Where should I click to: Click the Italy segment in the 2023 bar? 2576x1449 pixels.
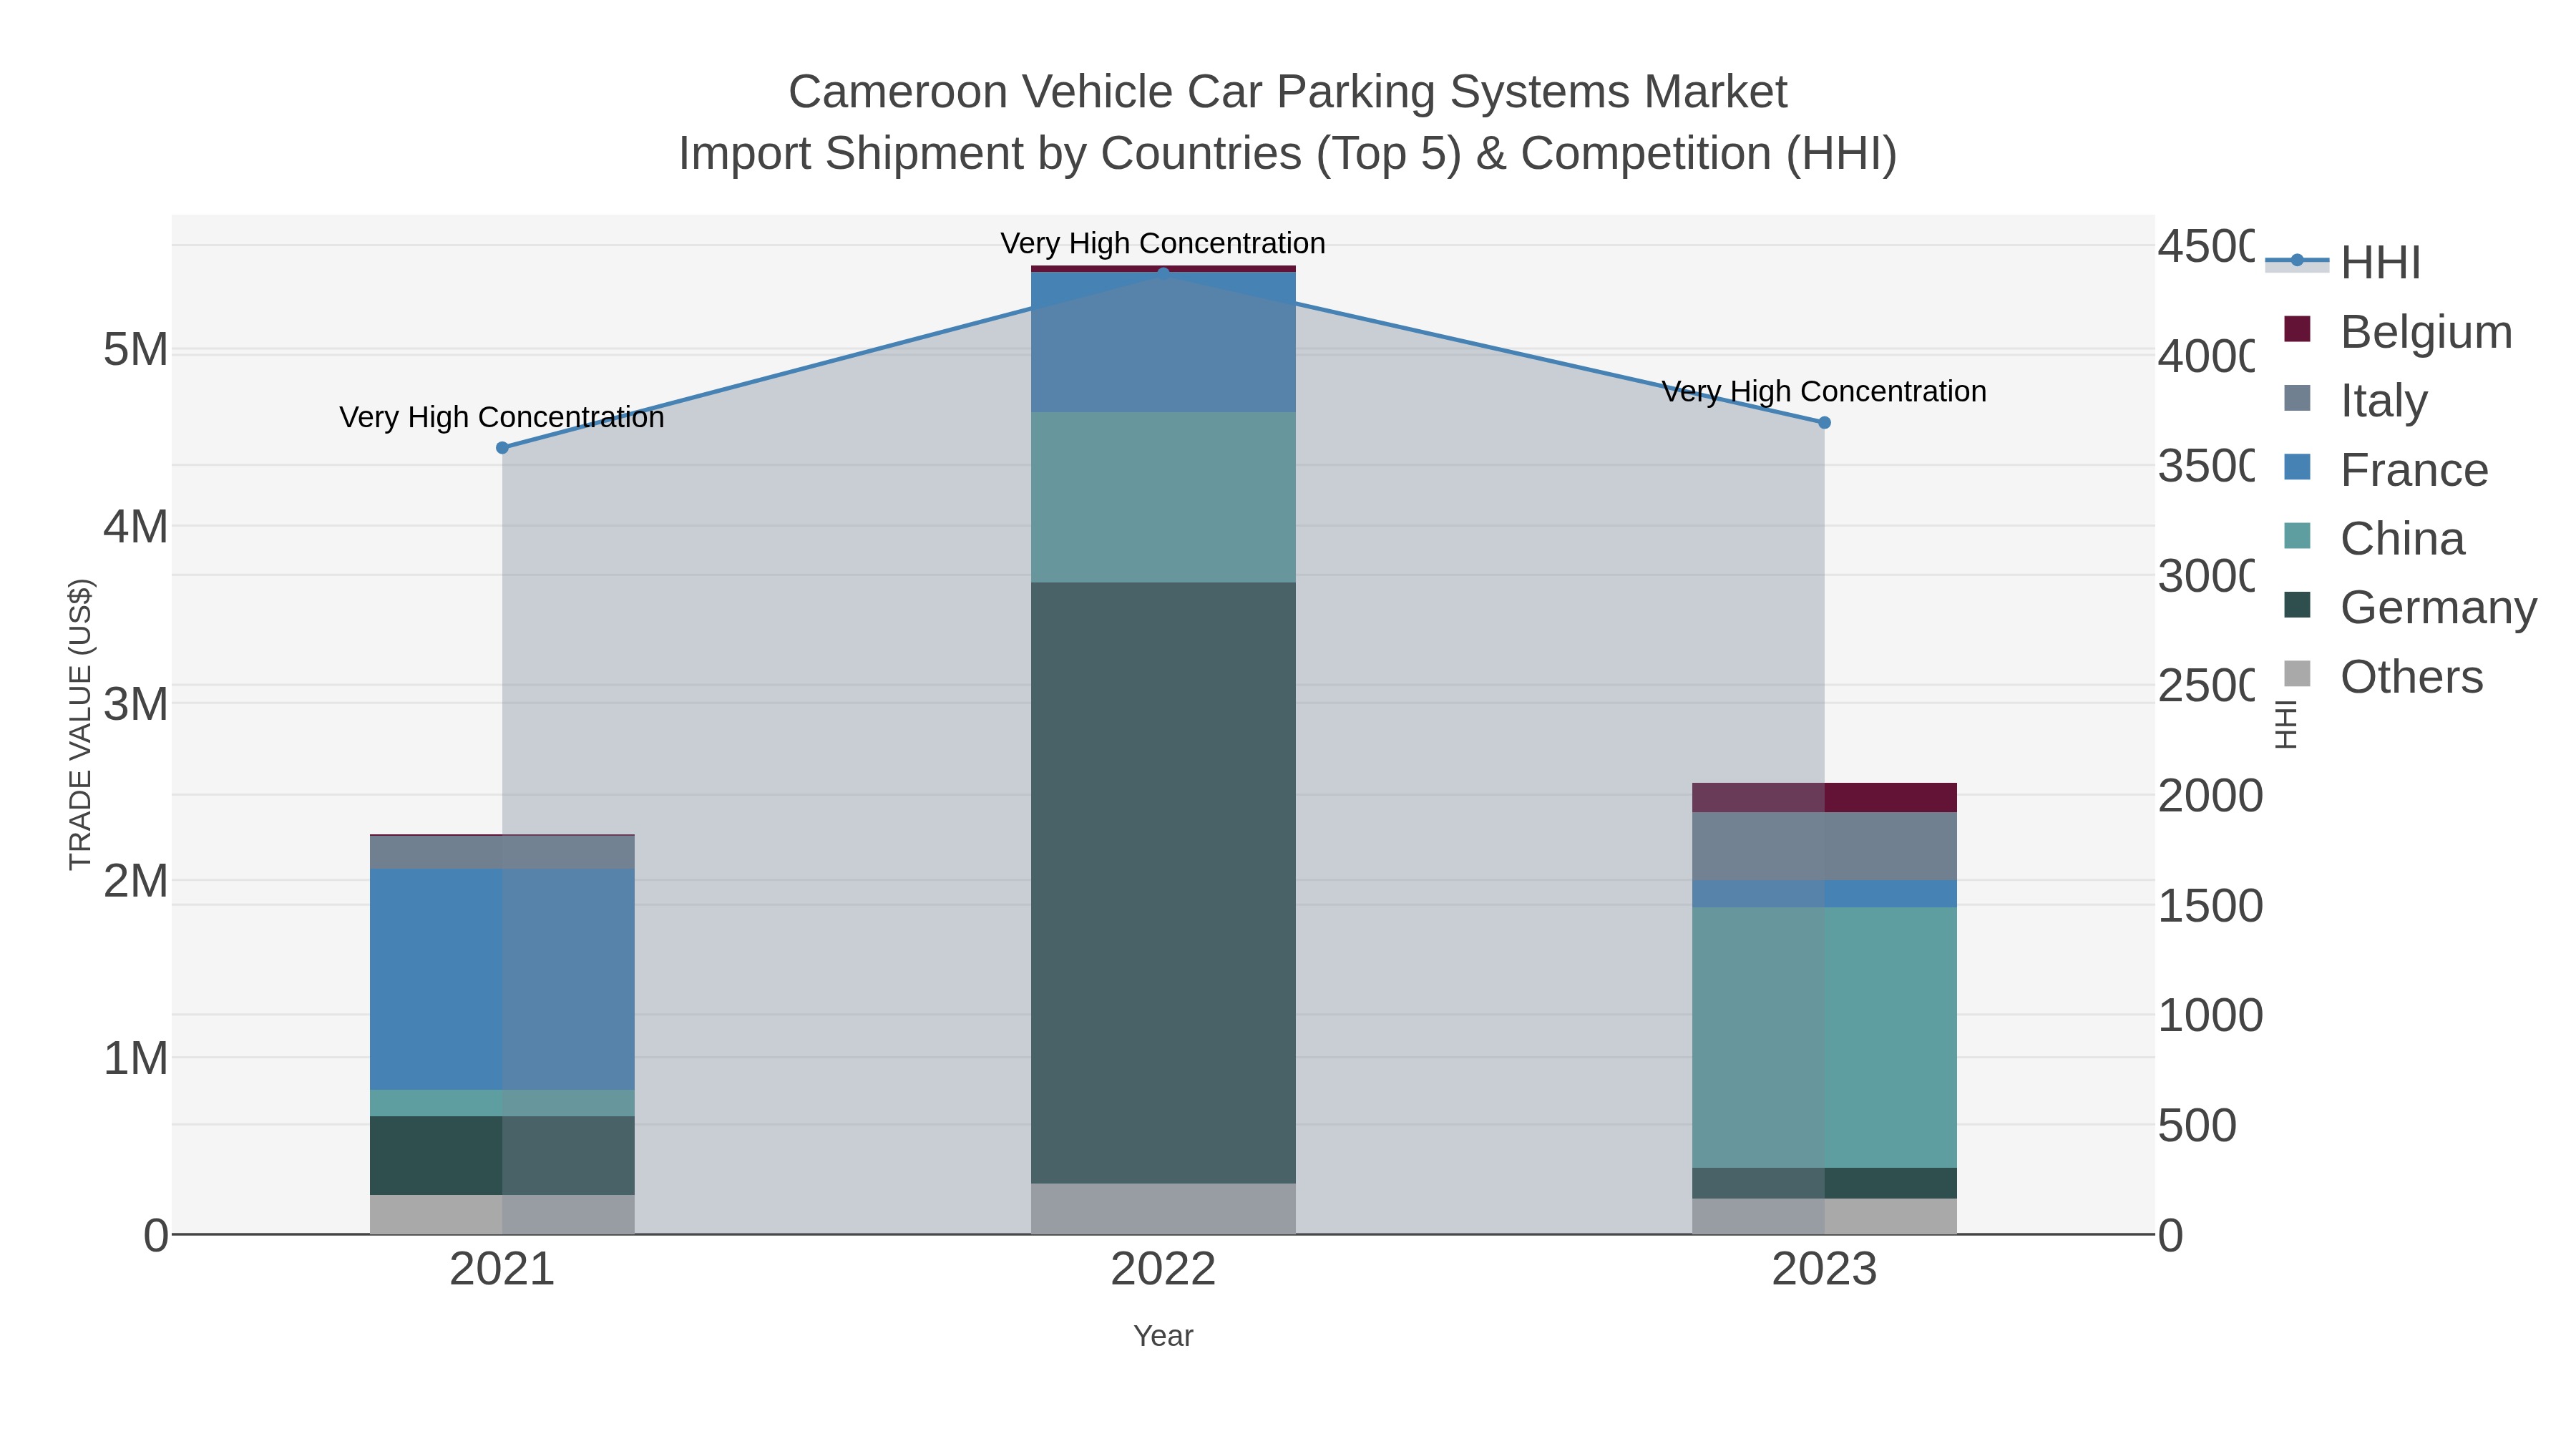1824,846
